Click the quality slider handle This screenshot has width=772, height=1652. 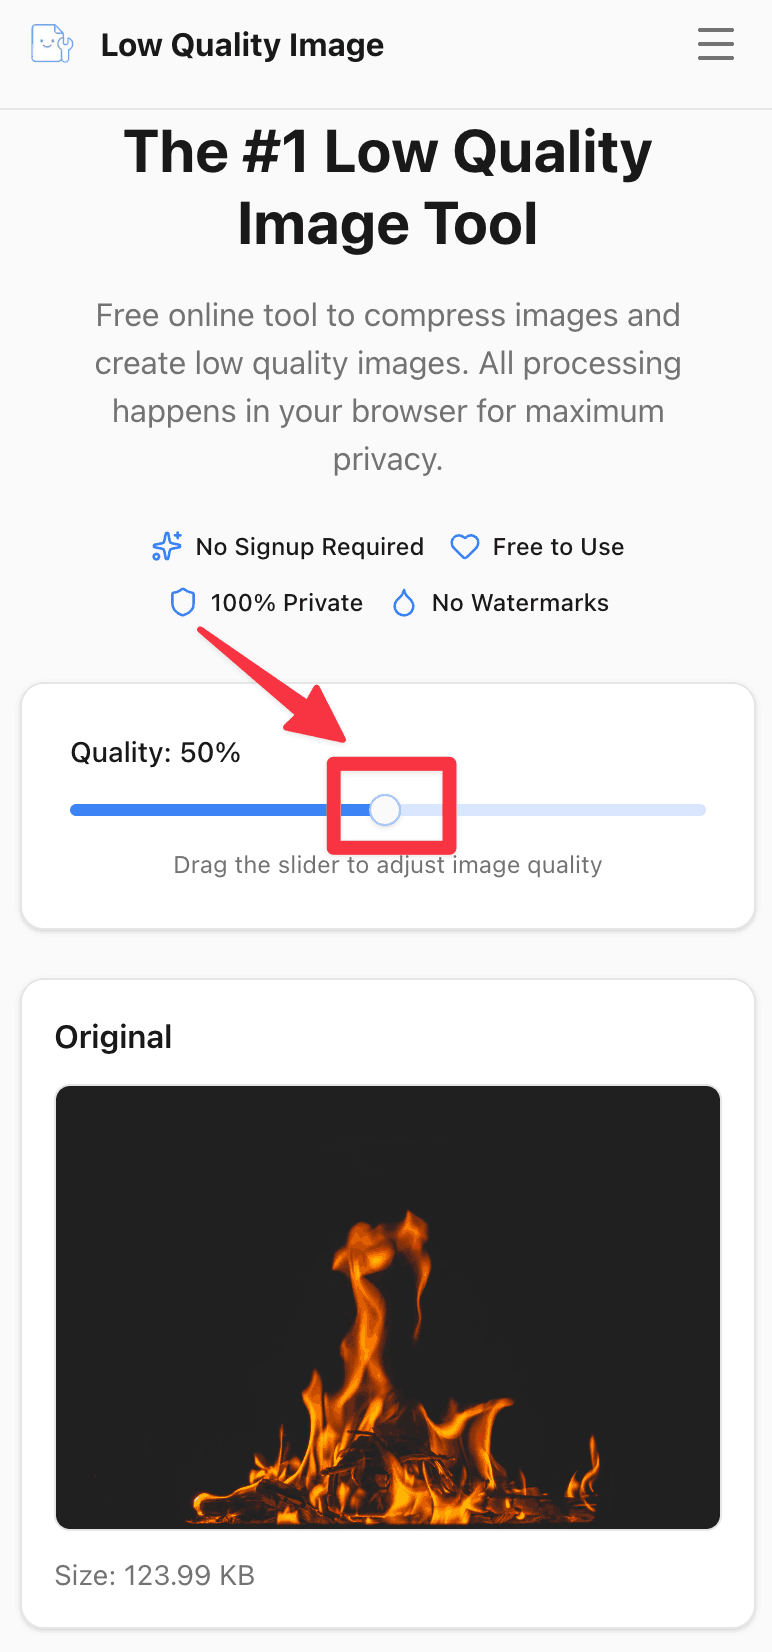(385, 810)
